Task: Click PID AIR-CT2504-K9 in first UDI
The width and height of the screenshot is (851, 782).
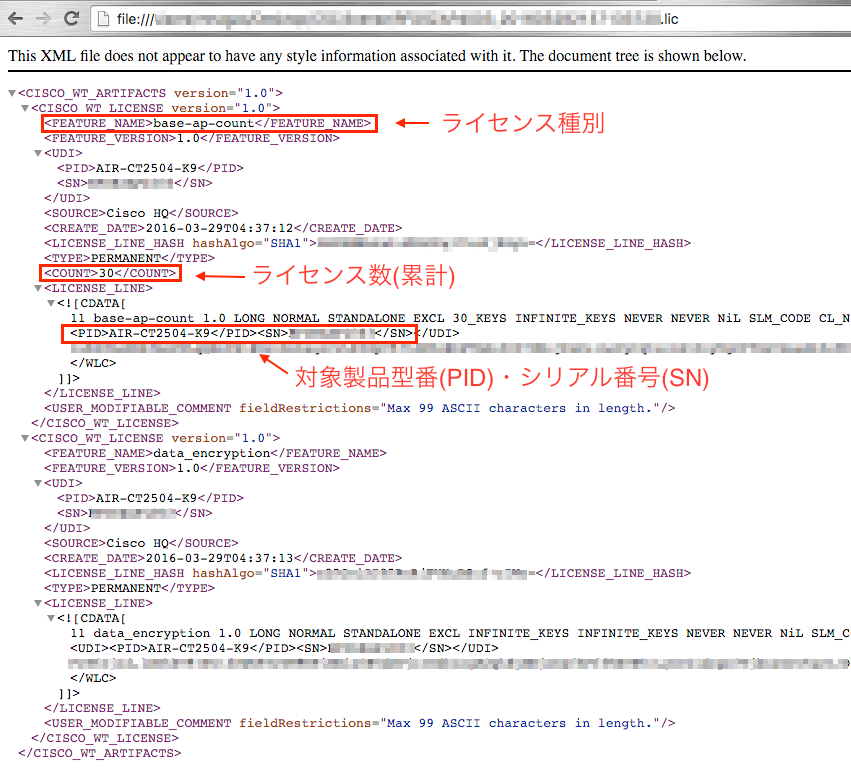Action: point(150,168)
